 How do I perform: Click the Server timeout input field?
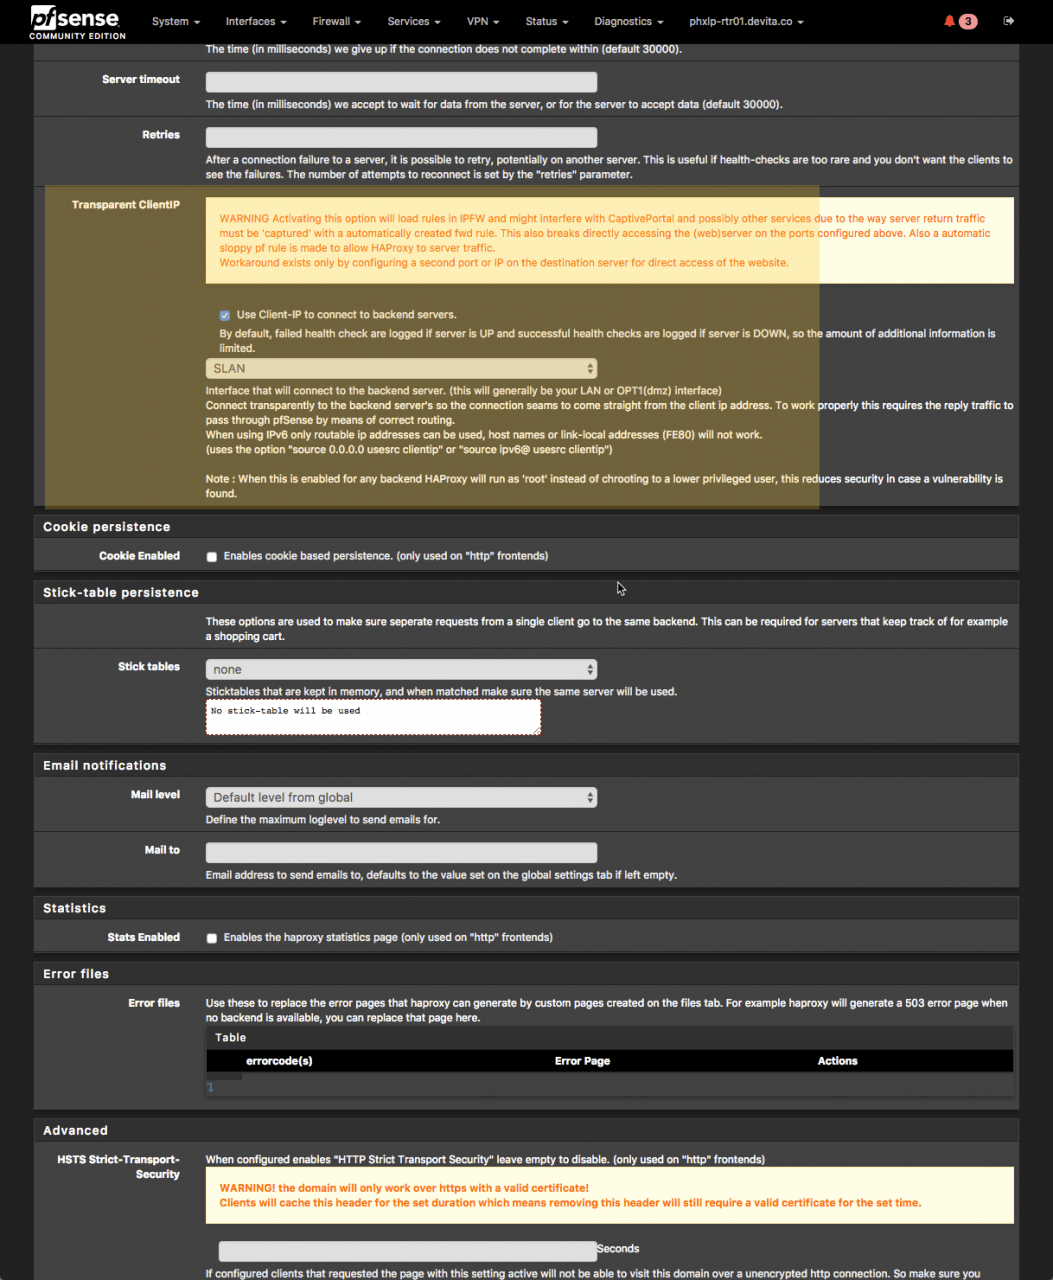click(x=401, y=82)
